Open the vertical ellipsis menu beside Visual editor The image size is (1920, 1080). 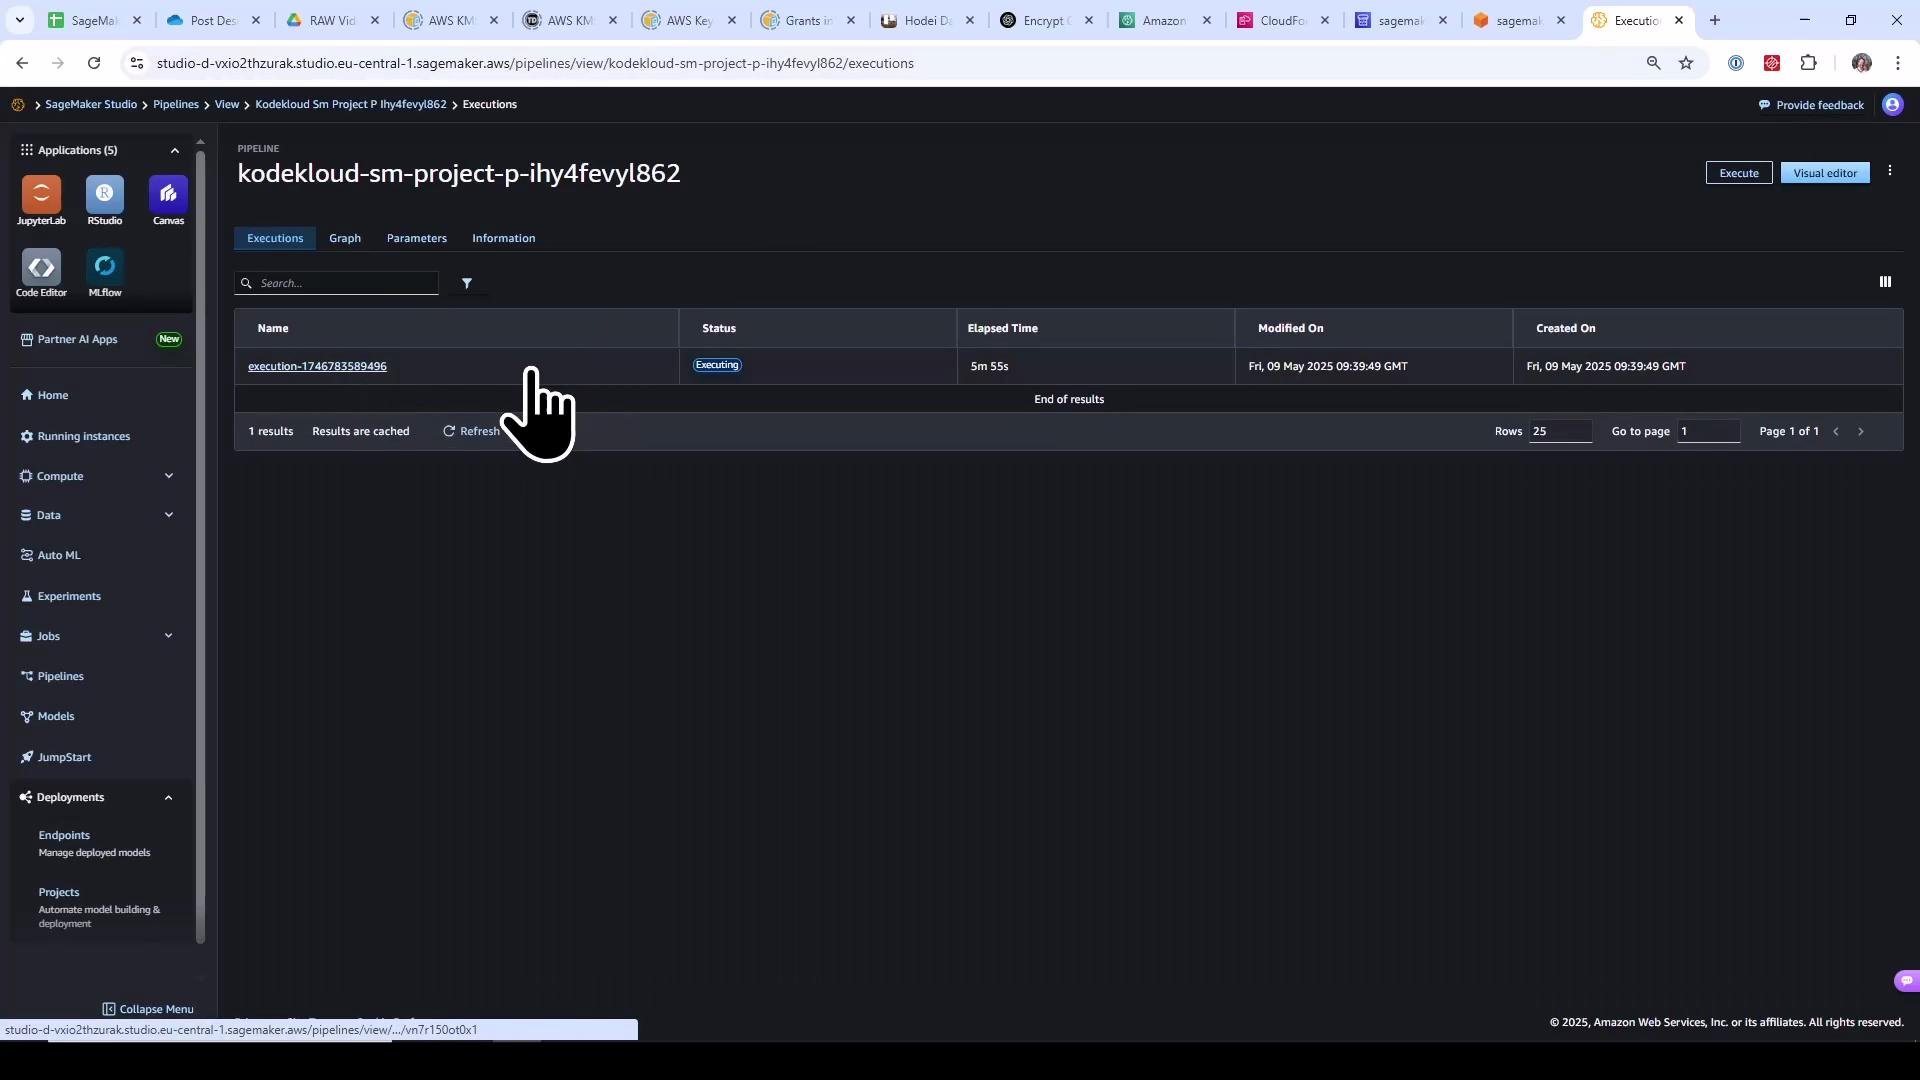pyautogui.click(x=1890, y=171)
